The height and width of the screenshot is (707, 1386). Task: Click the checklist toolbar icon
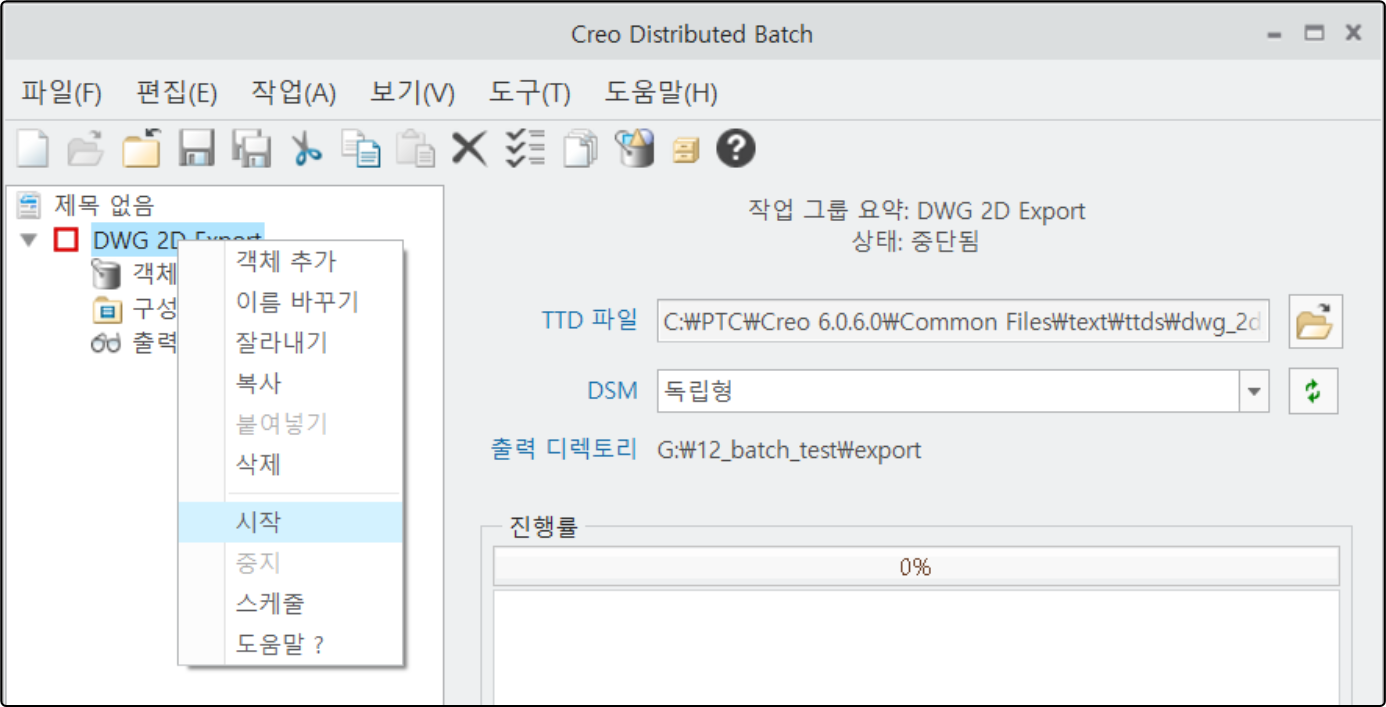pos(525,149)
